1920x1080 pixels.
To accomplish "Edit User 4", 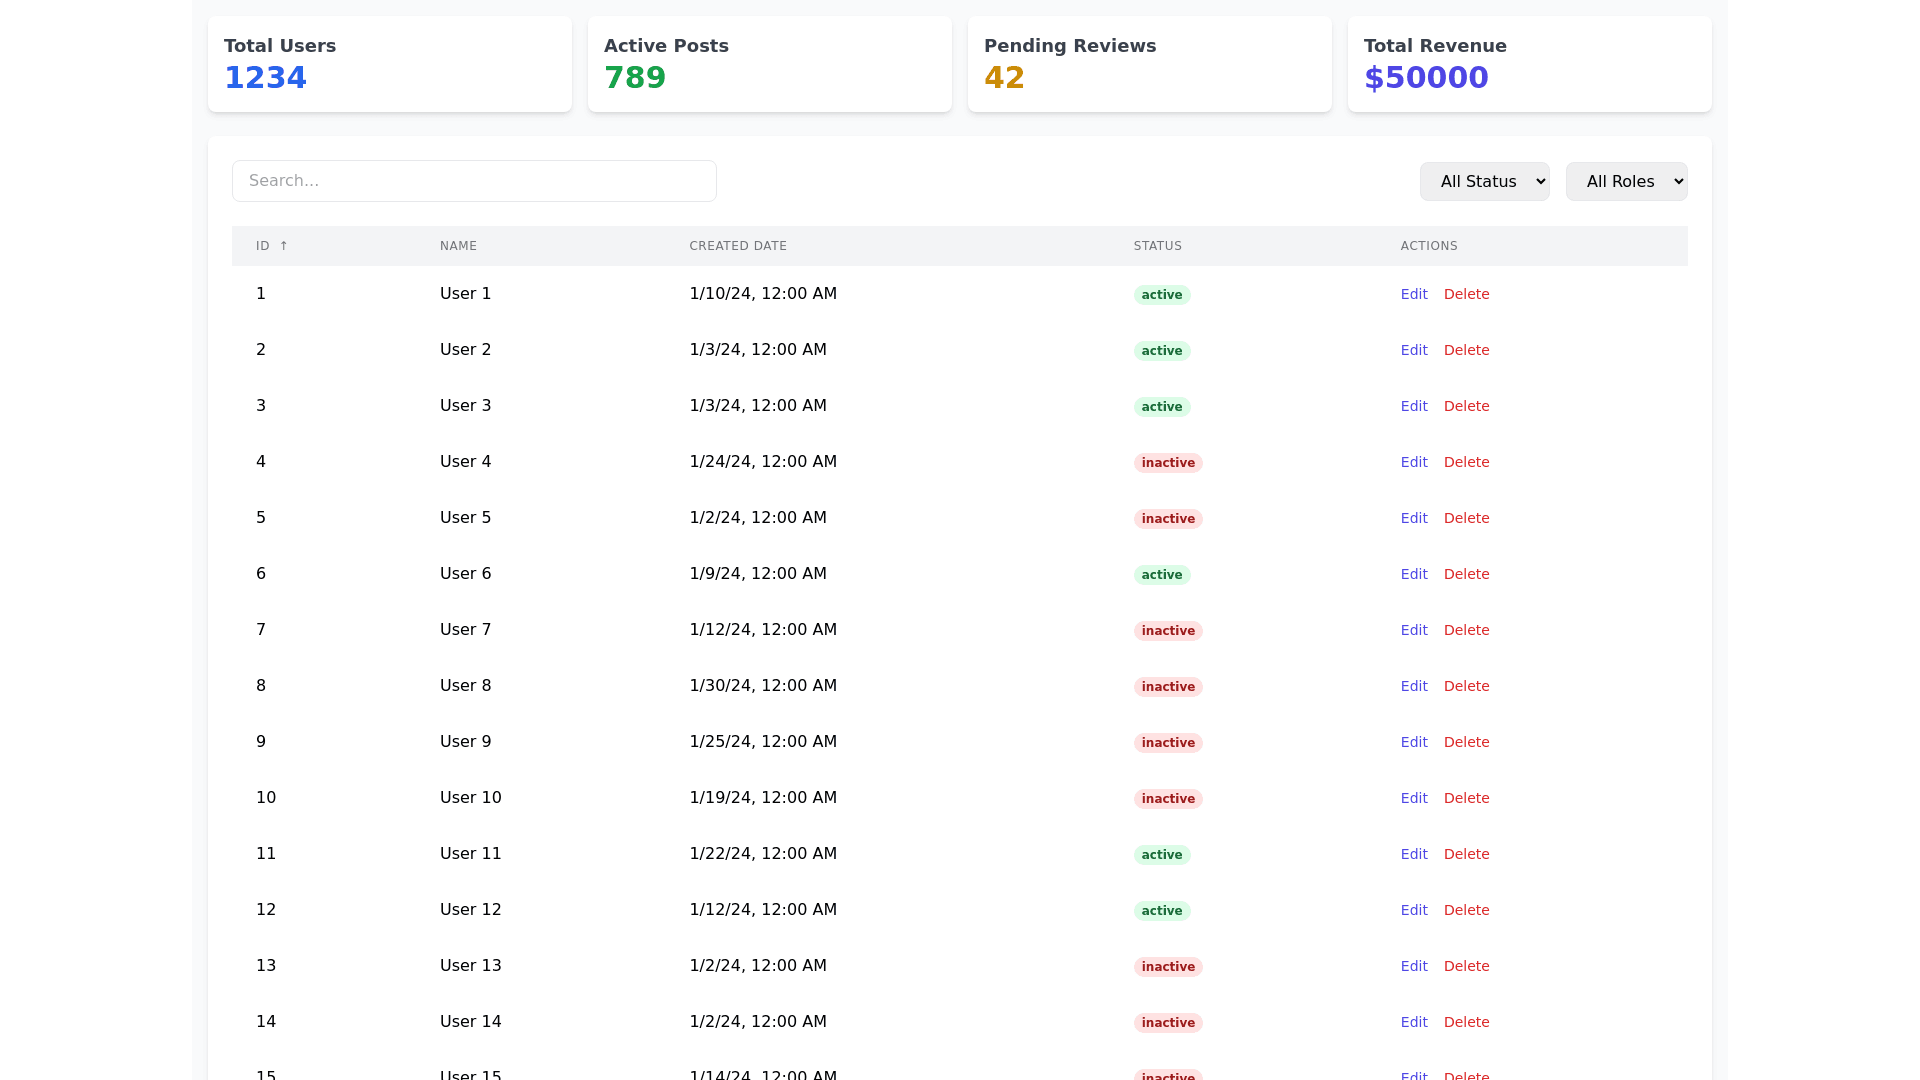I will point(1413,462).
